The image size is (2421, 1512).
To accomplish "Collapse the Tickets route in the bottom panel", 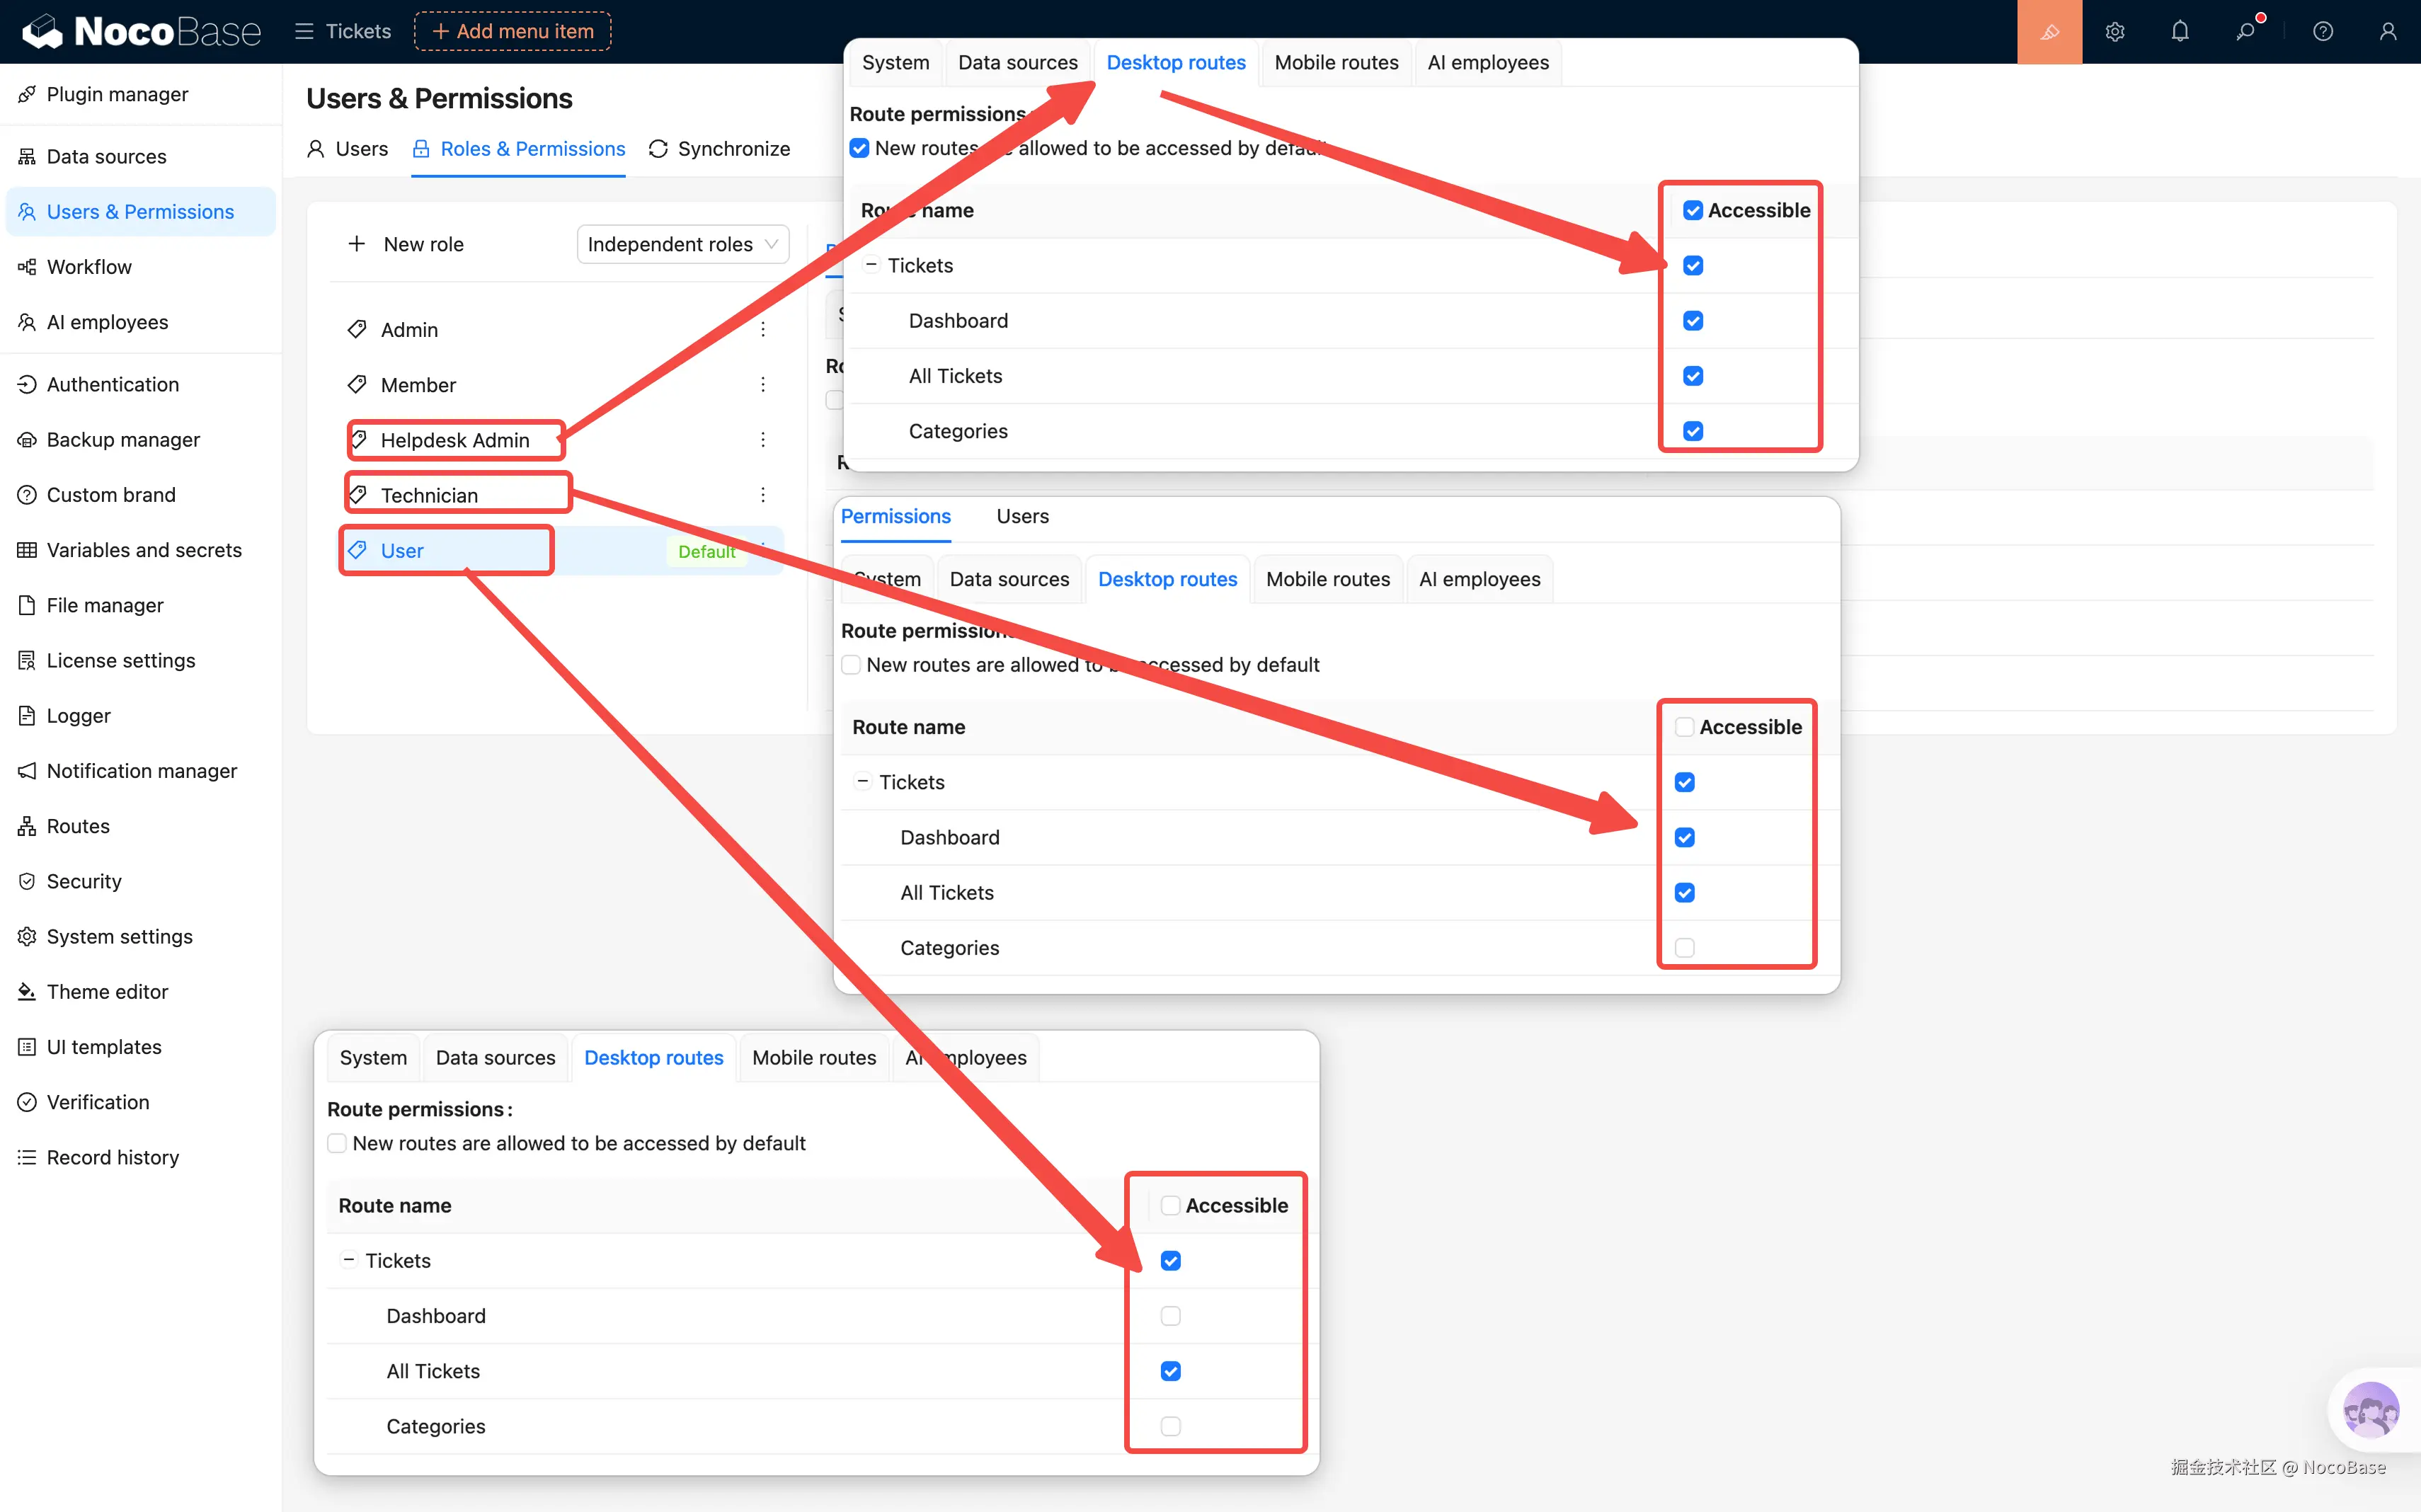I will pyautogui.click(x=349, y=1261).
